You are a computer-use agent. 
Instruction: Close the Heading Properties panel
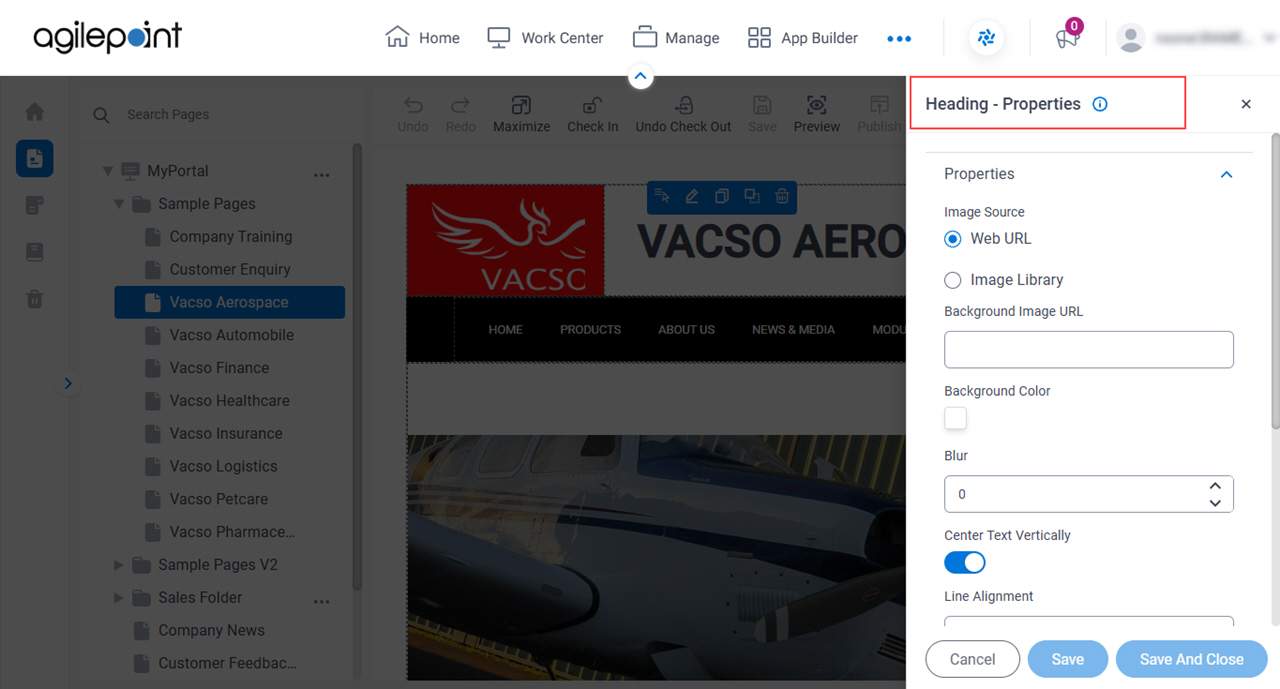click(x=1246, y=104)
